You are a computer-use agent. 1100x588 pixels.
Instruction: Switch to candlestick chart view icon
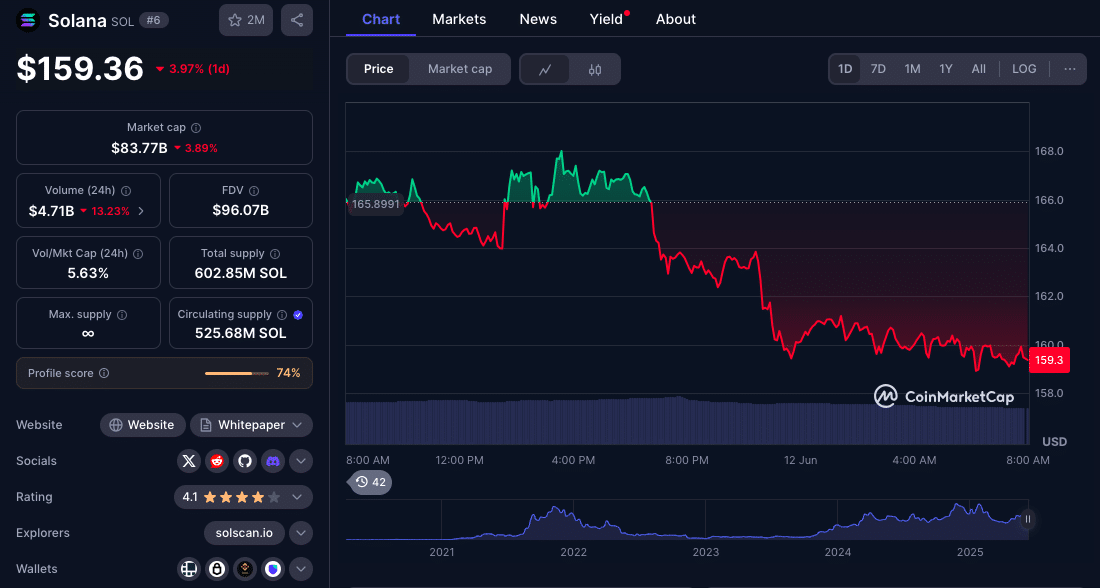pyautogui.click(x=595, y=69)
